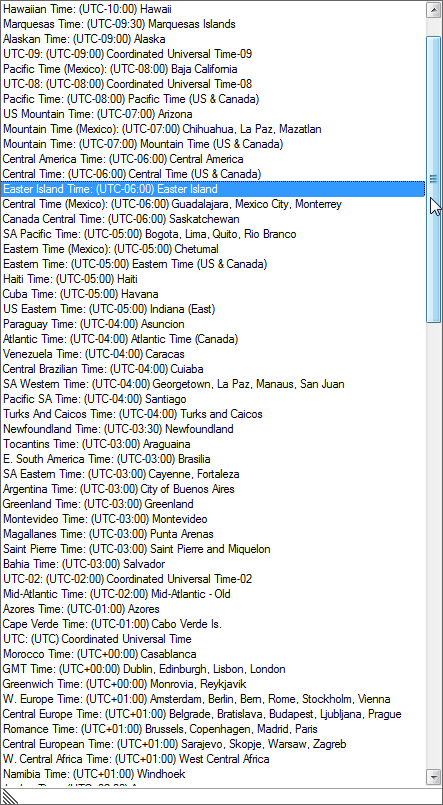Choose the highlighted Easter Island Time item
This screenshot has height=805, width=443.
point(213,189)
